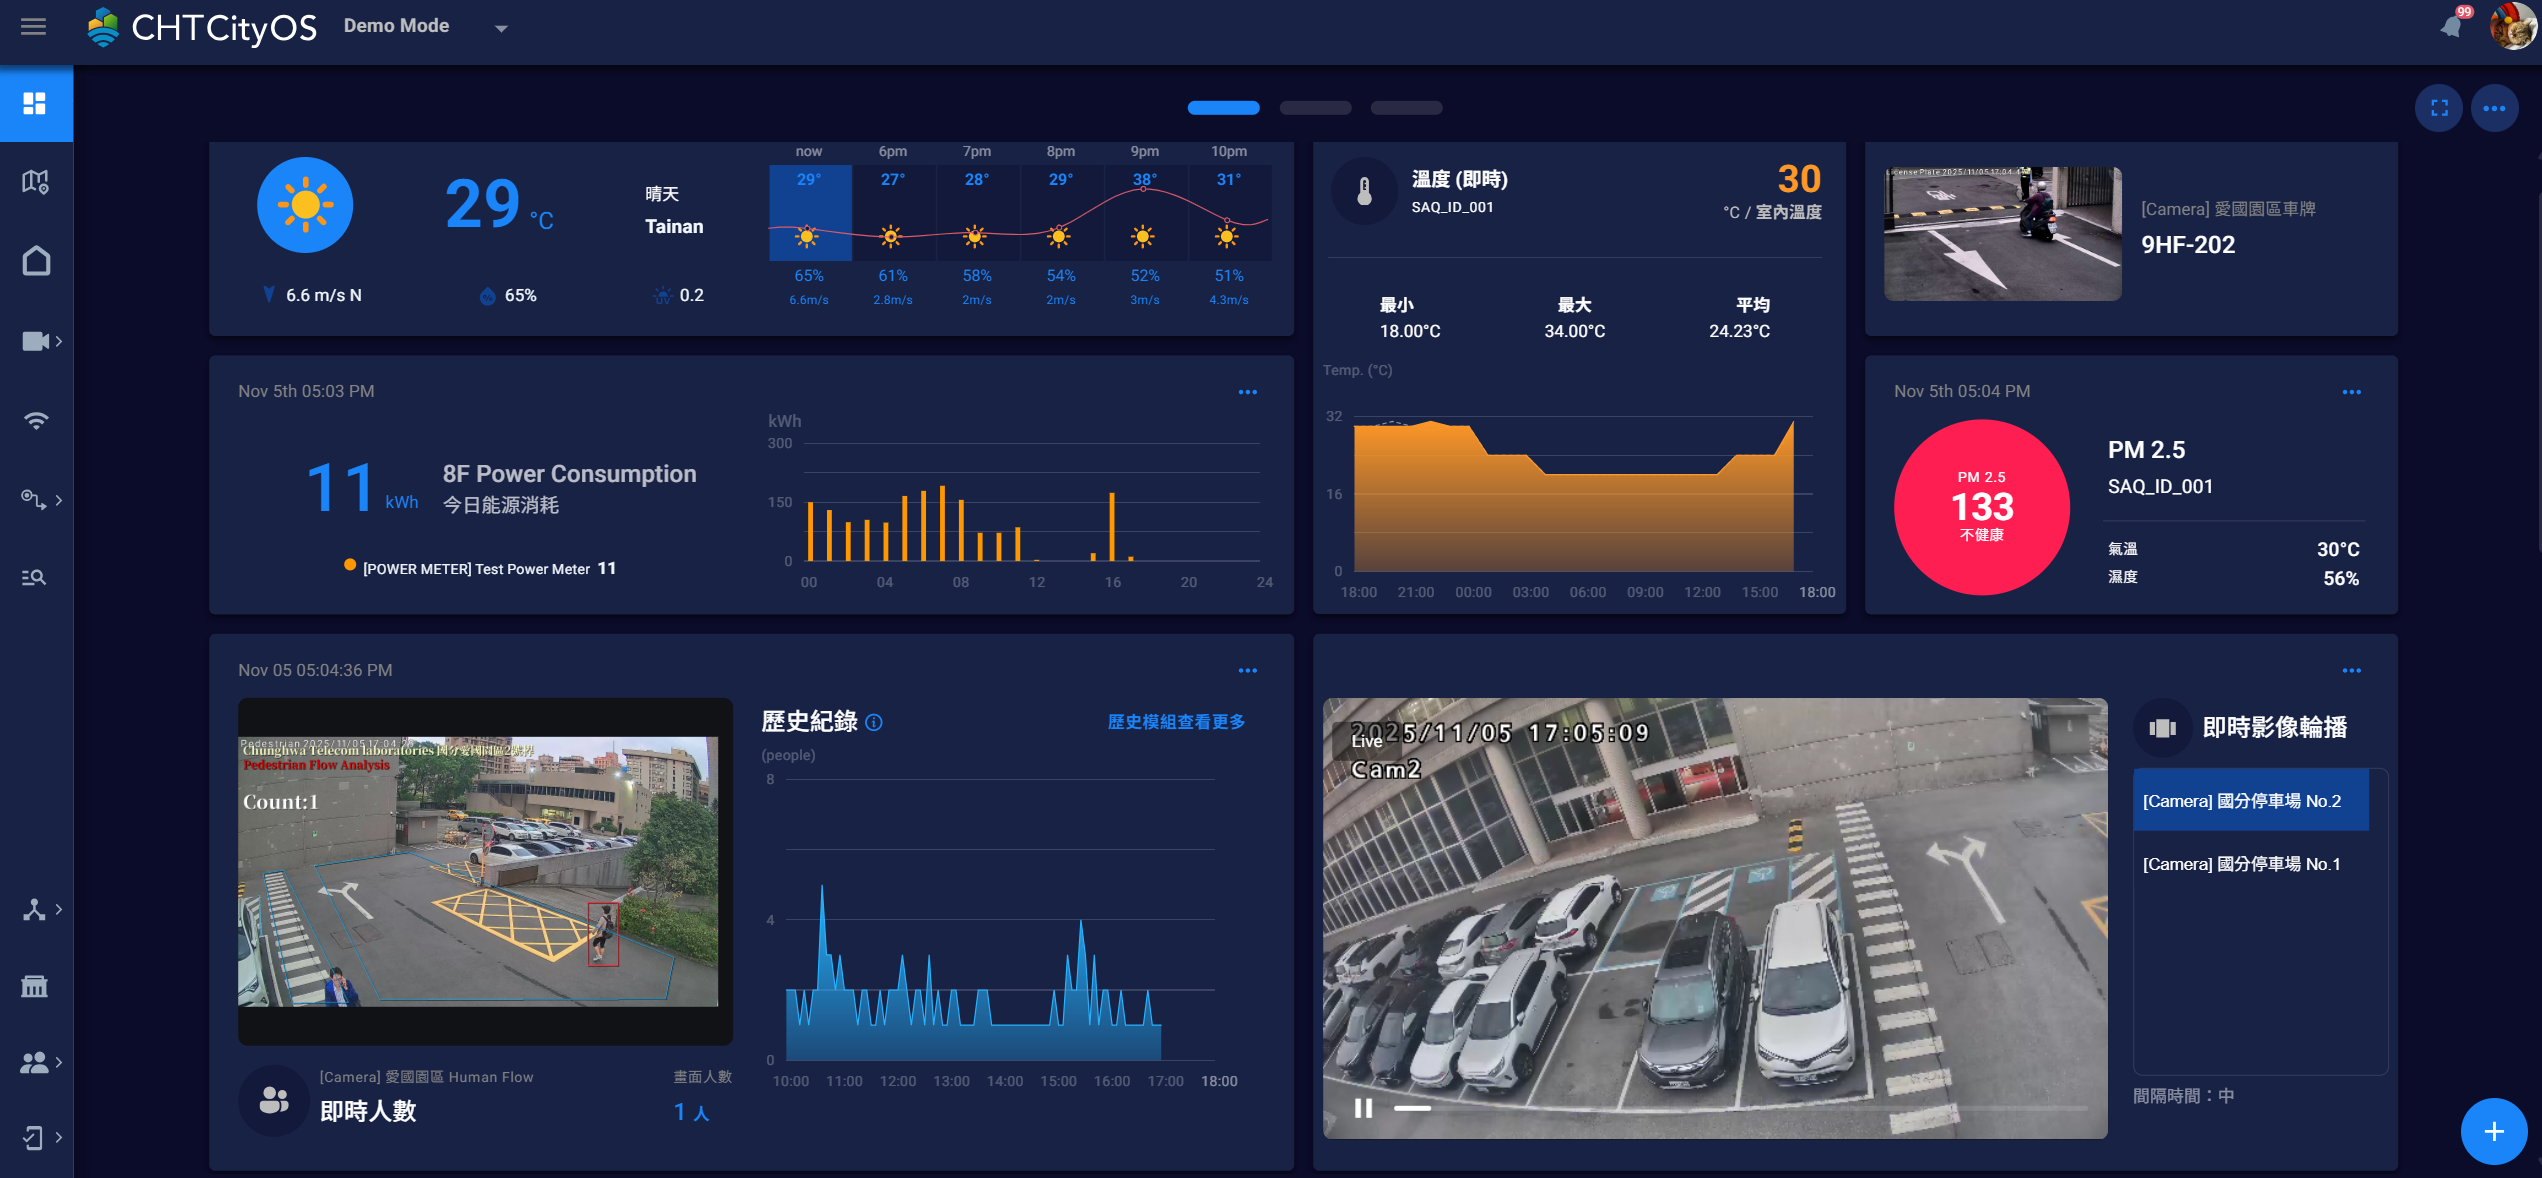Switch to second dashboard page indicator
Image resolution: width=2542 pixels, height=1178 pixels.
[x=1315, y=108]
